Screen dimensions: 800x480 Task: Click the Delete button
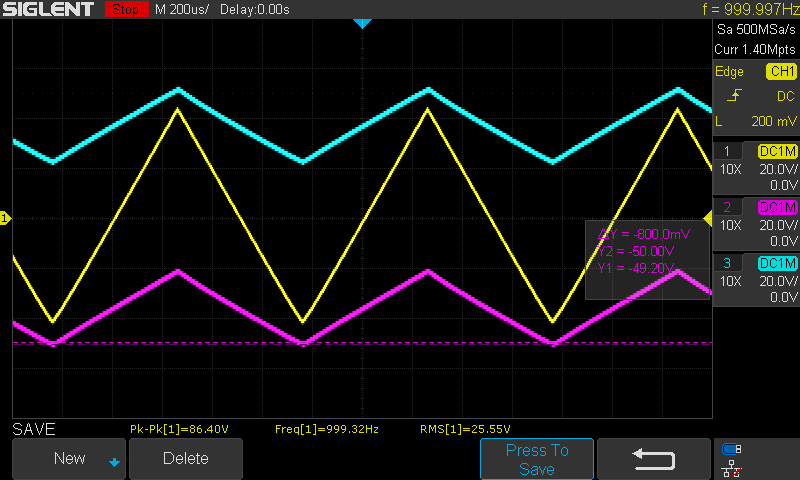pyautogui.click(x=186, y=459)
